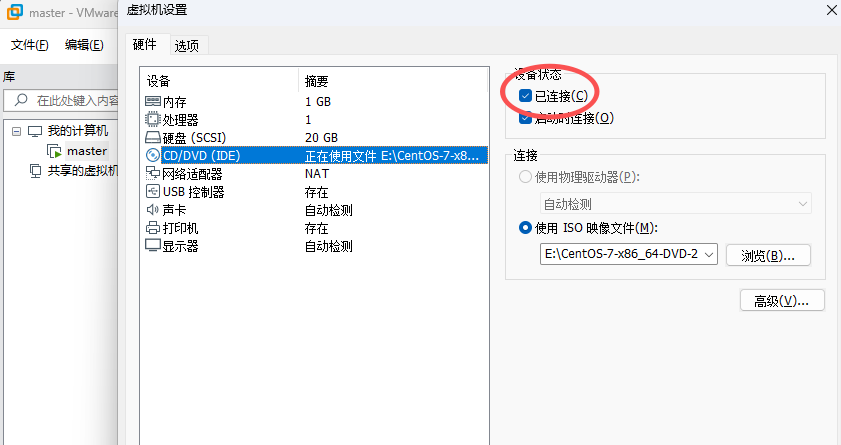Select the memory (内存) device icon
The width and height of the screenshot is (841, 445).
click(153, 101)
